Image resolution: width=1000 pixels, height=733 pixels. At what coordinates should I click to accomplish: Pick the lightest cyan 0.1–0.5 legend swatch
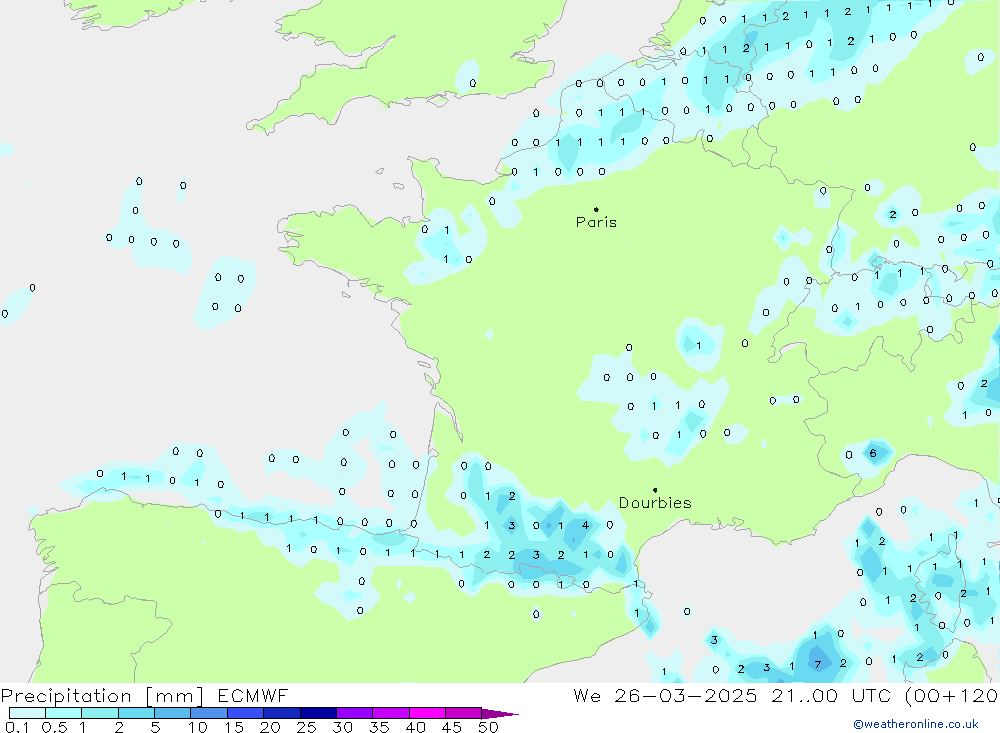(27, 713)
